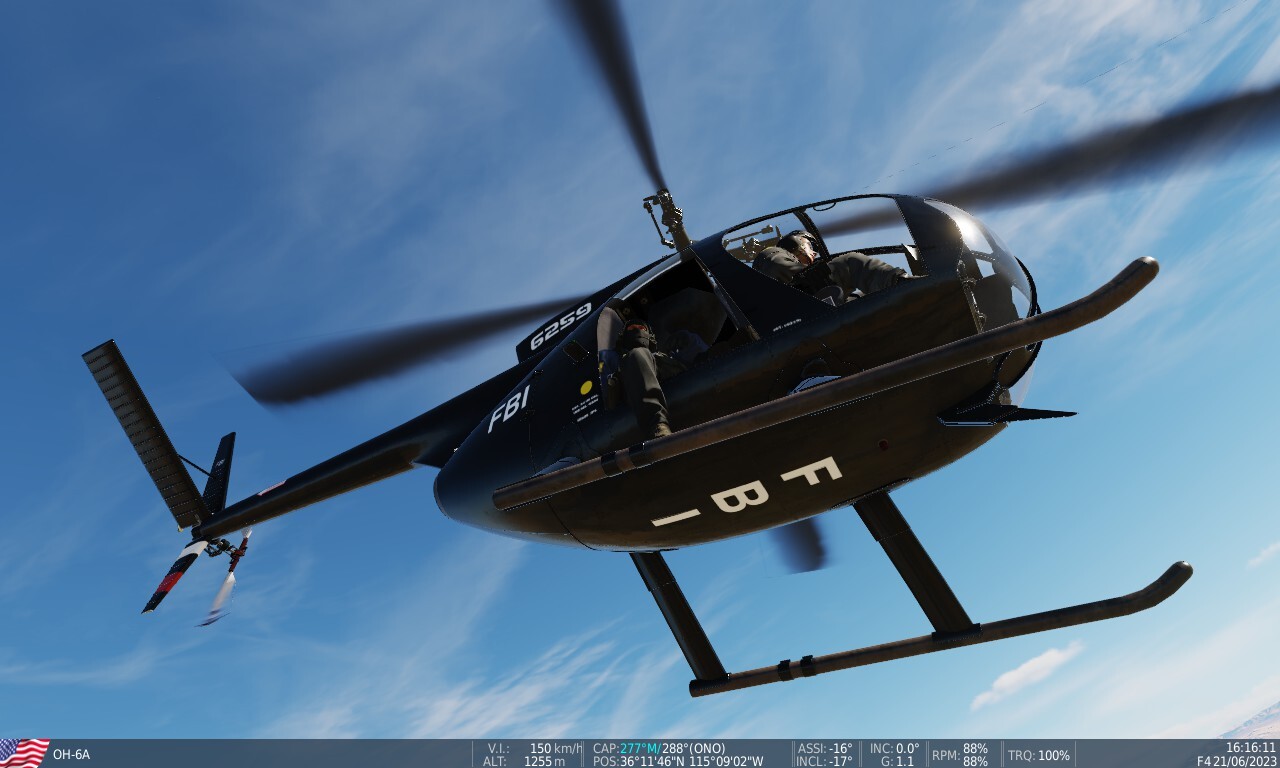Click the 150 km/h airspeed readout
The width and height of the screenshot is (1280, 768).
coord(555,748)
